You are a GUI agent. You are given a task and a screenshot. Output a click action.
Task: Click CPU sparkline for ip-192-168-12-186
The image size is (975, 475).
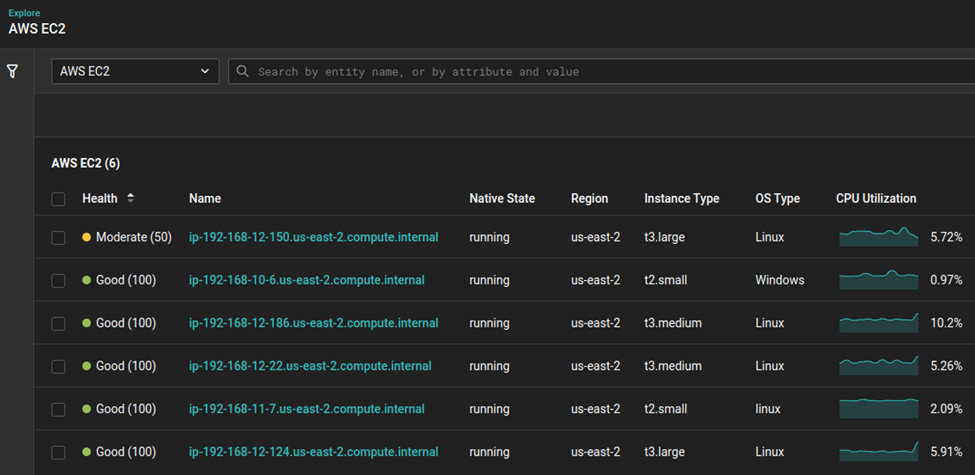click(879, 323)
